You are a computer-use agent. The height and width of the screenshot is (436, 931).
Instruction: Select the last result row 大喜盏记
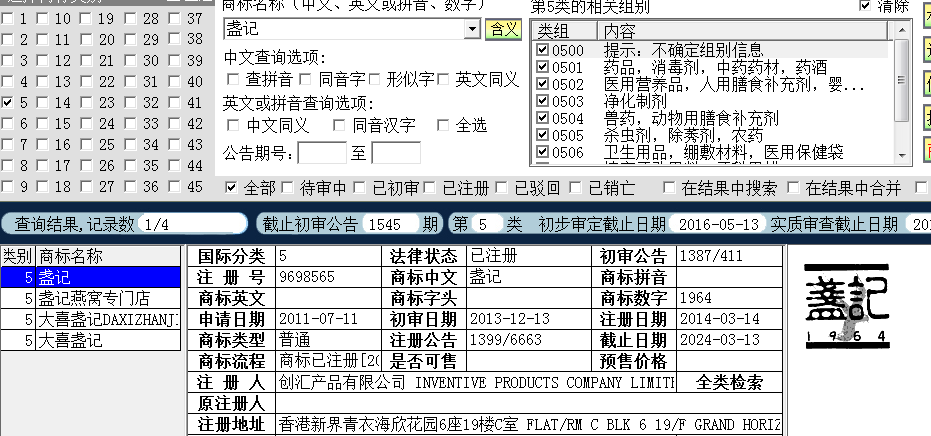(91, 340)
